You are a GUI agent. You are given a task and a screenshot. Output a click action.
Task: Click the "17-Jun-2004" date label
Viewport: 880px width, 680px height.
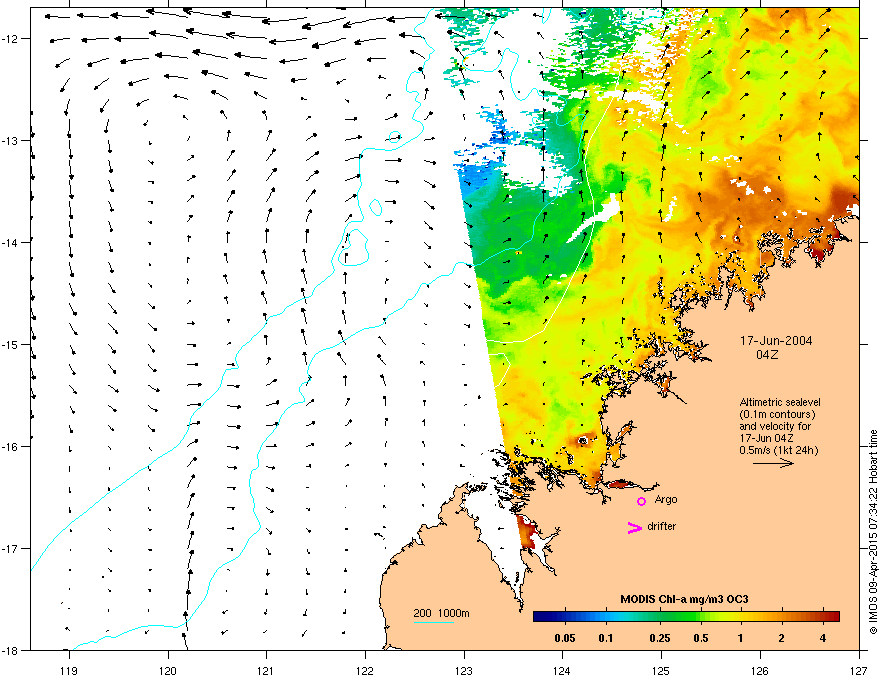point(776,341)
